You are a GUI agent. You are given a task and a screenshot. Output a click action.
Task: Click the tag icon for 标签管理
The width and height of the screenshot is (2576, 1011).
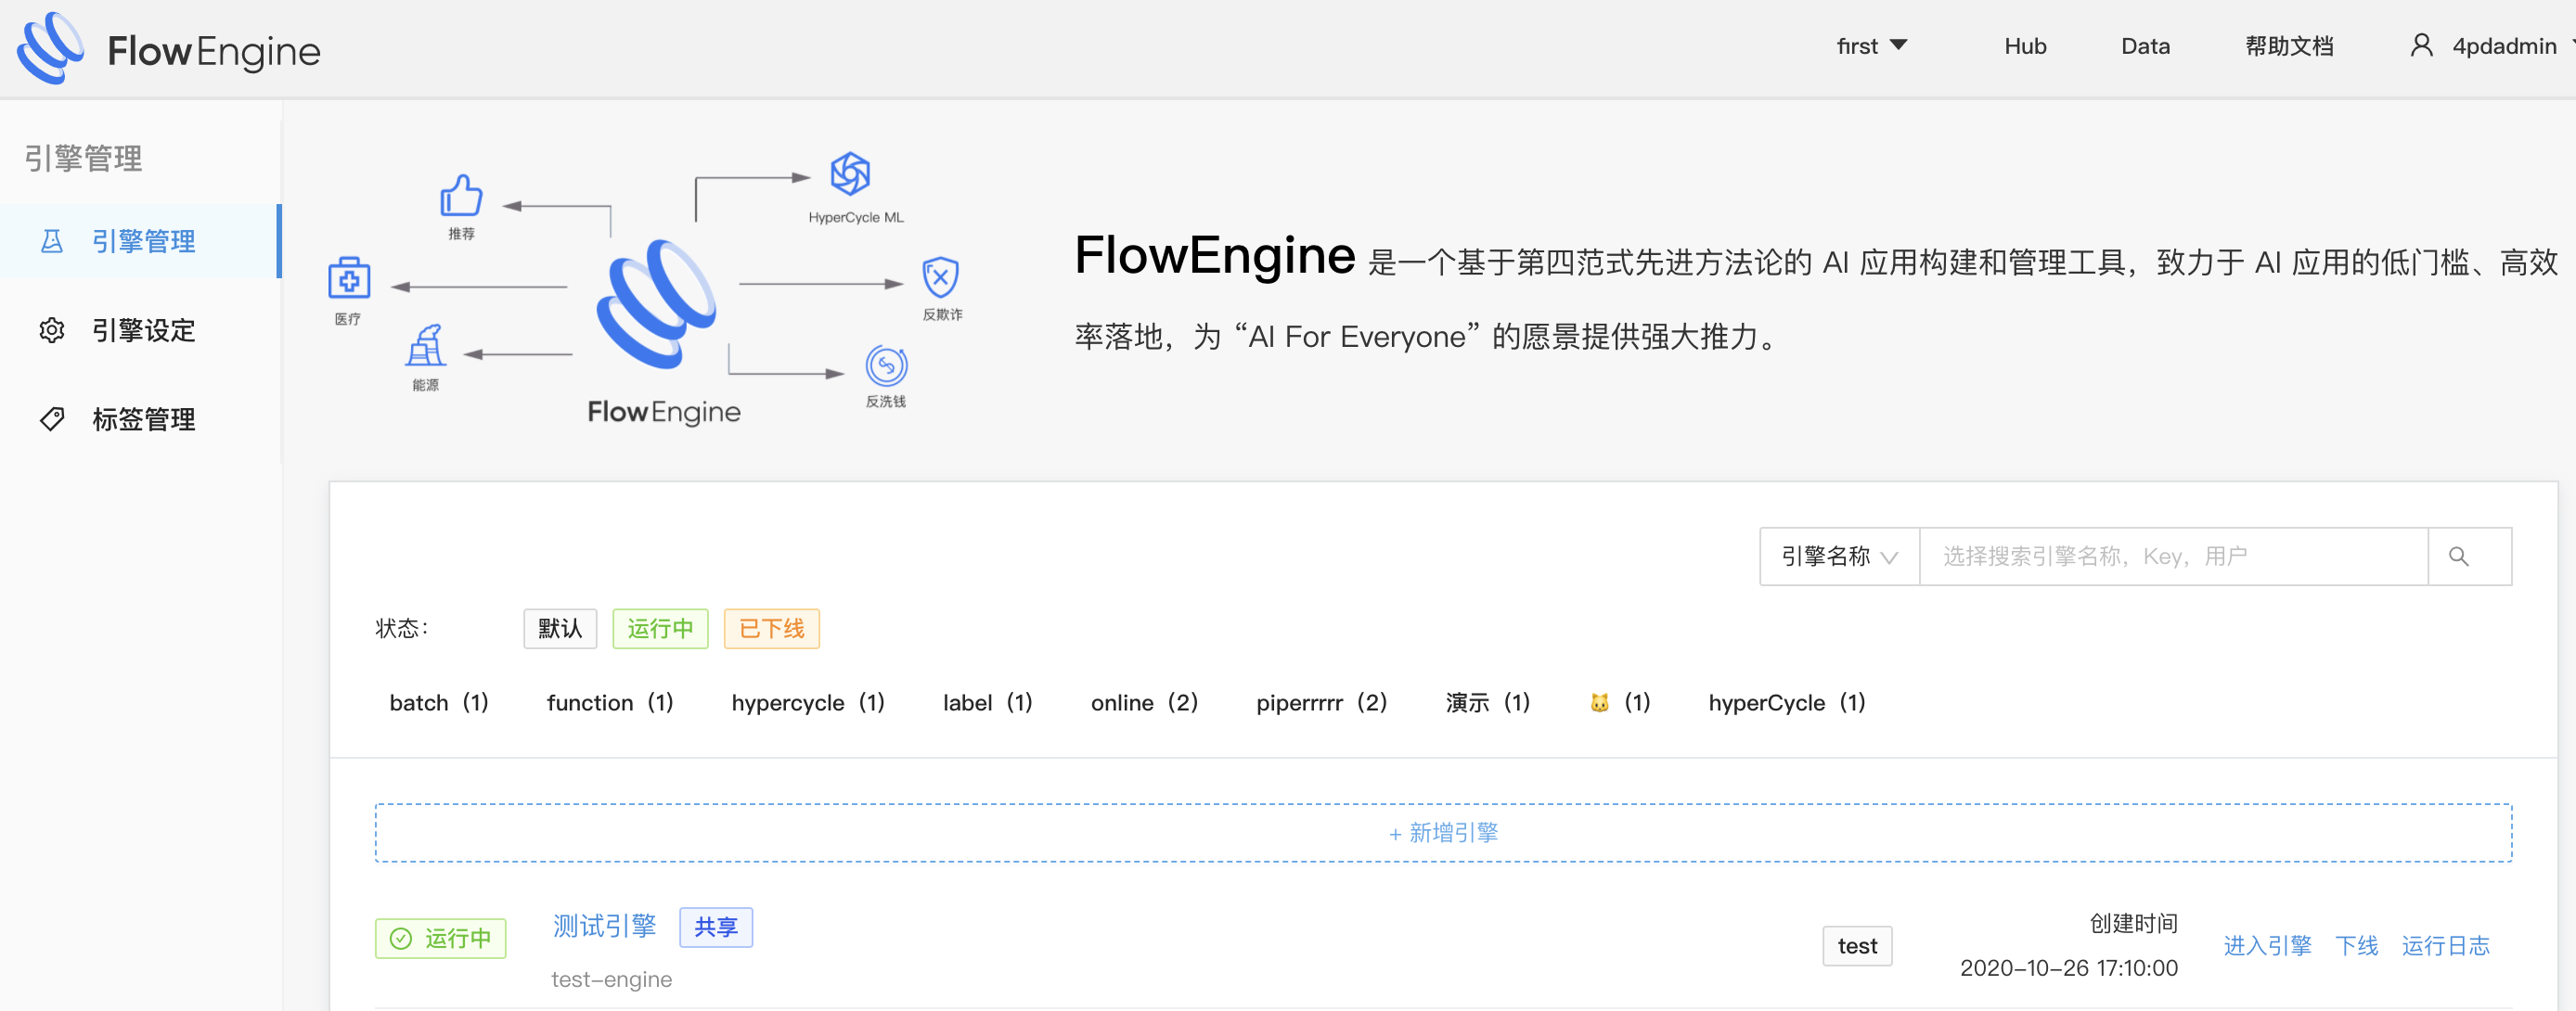click(x=52, y=419)
